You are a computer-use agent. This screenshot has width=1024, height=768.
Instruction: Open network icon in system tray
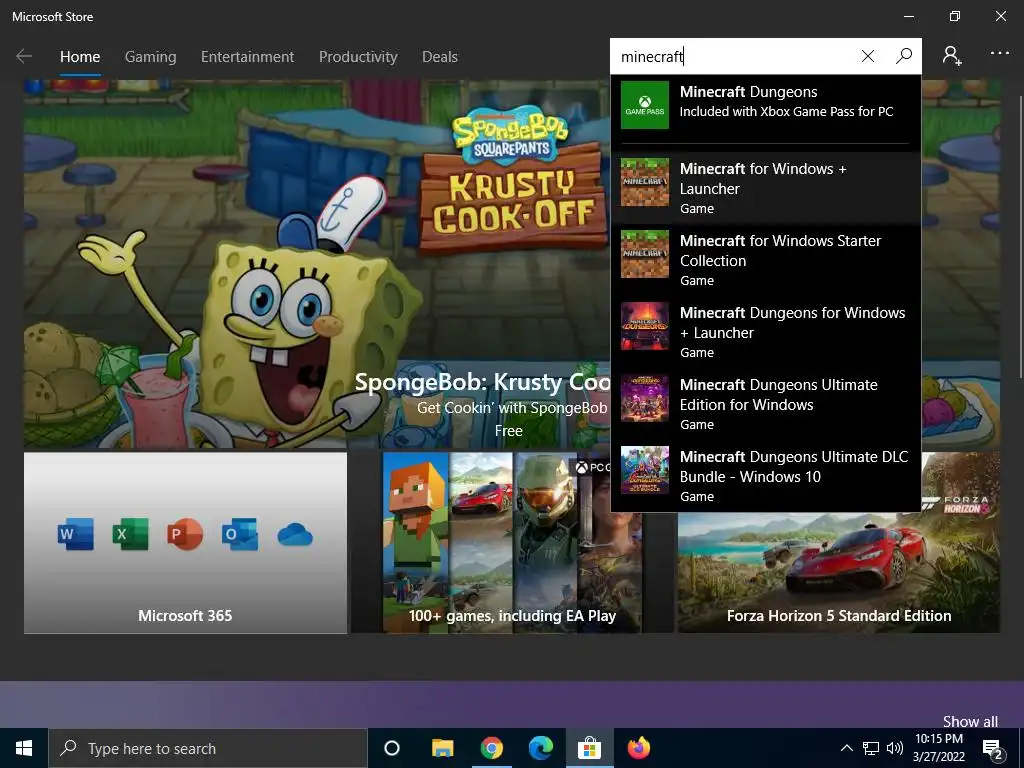(x=871, y=748)
